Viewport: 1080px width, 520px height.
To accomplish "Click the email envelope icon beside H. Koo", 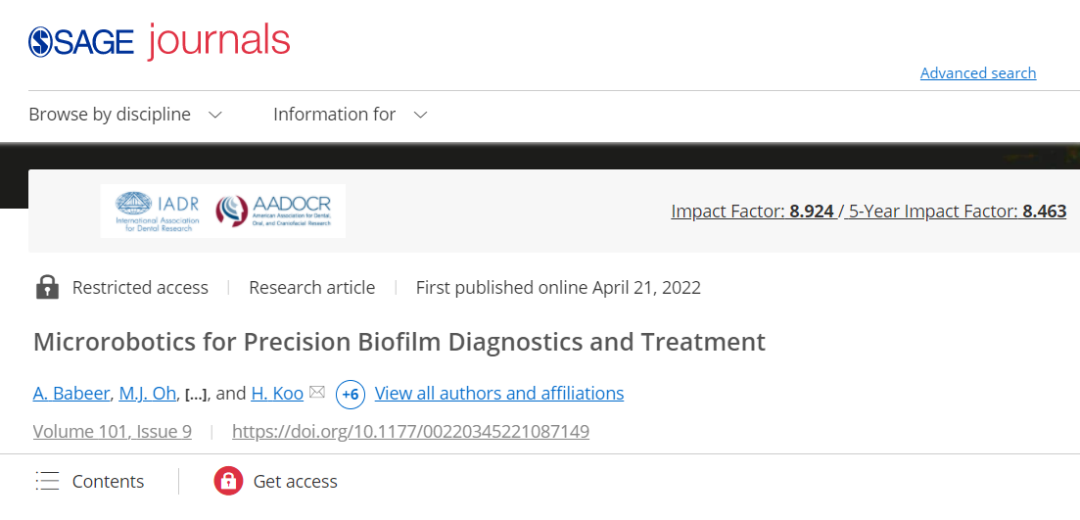I will [317, 393].
